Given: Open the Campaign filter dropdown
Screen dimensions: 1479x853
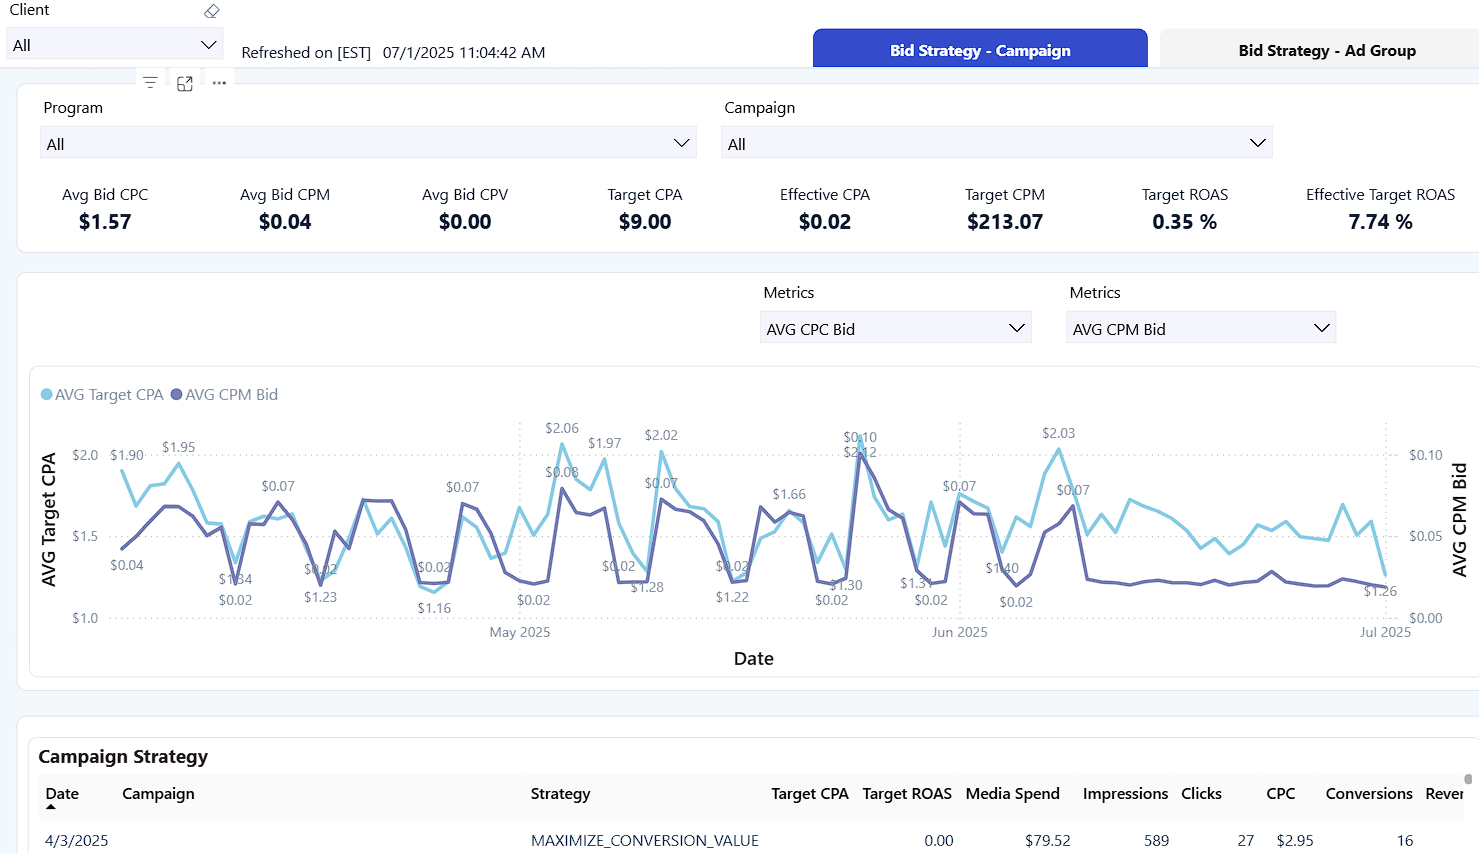Looking at the screenshot, I should click(1257, 143).
